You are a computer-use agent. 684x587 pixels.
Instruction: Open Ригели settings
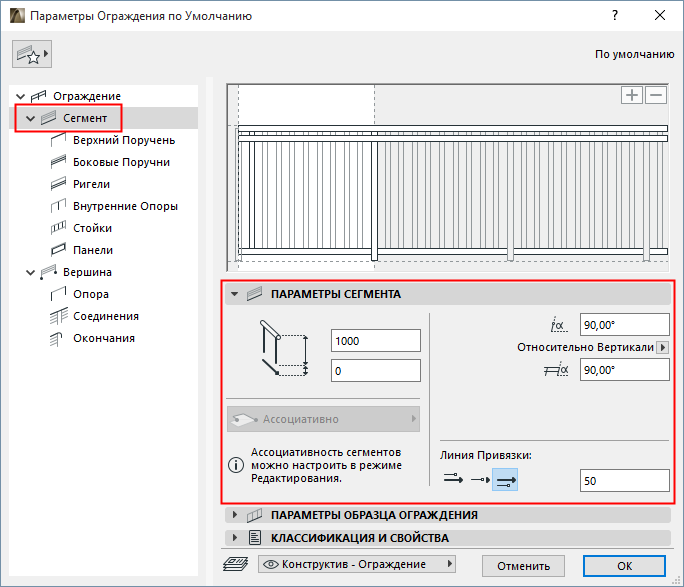[x=91, y=184]
